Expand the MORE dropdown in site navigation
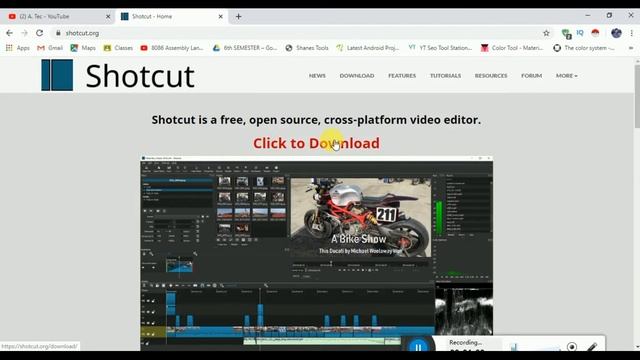 pos(567,76)
